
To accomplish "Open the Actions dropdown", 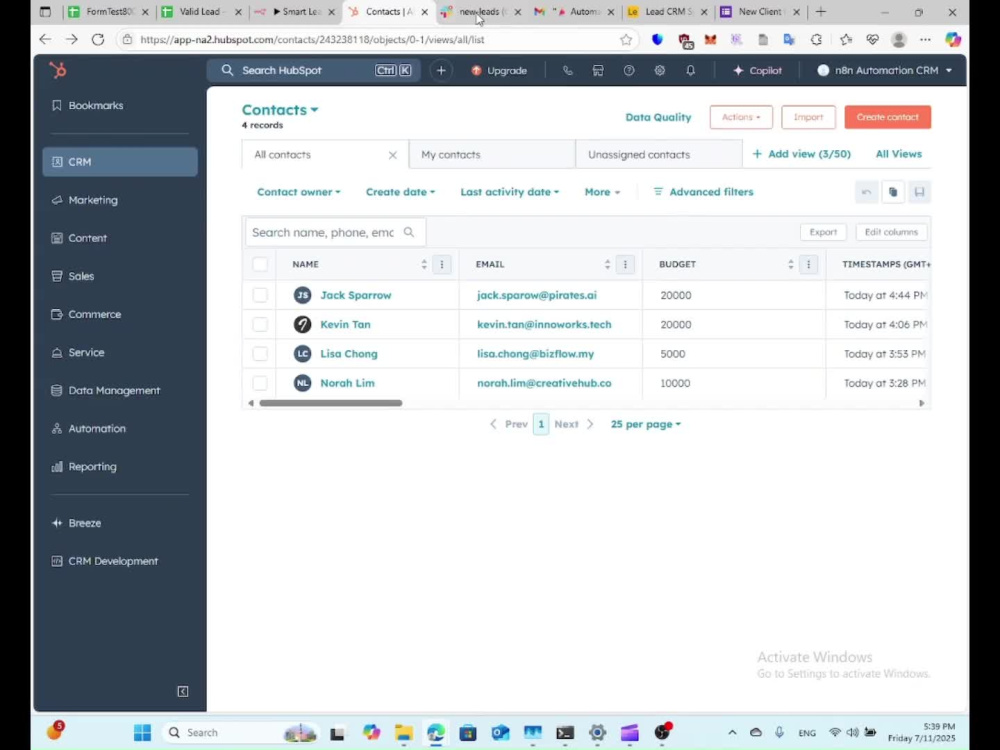I will [740, 117].
